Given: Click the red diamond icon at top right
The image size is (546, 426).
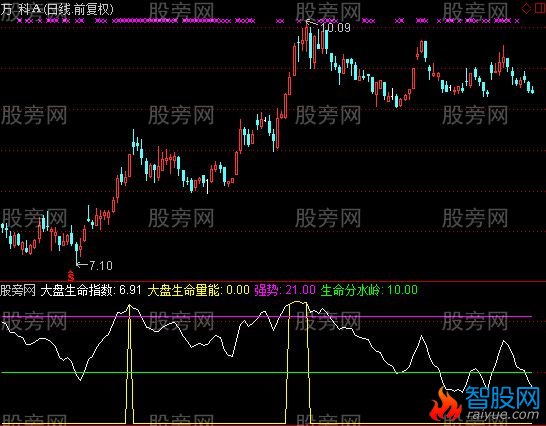Looking at the screenshot, I should point(526,9).
